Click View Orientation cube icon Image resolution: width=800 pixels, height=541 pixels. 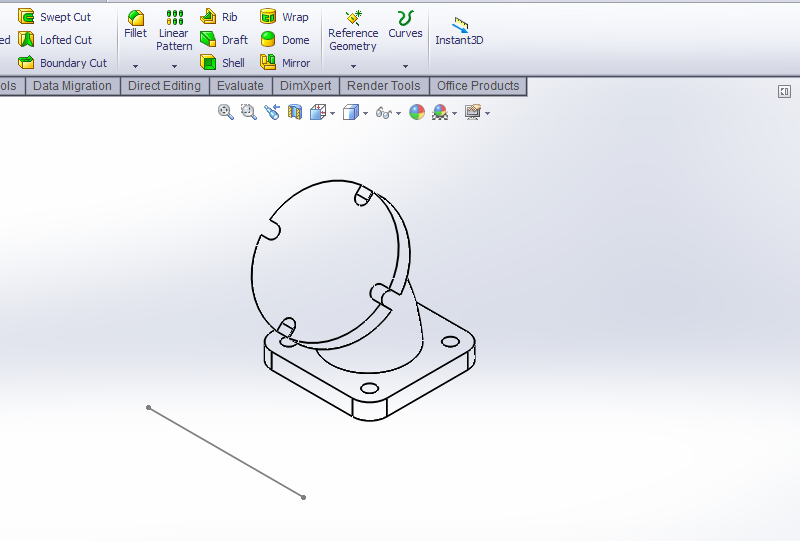click(x=318, y=112)
